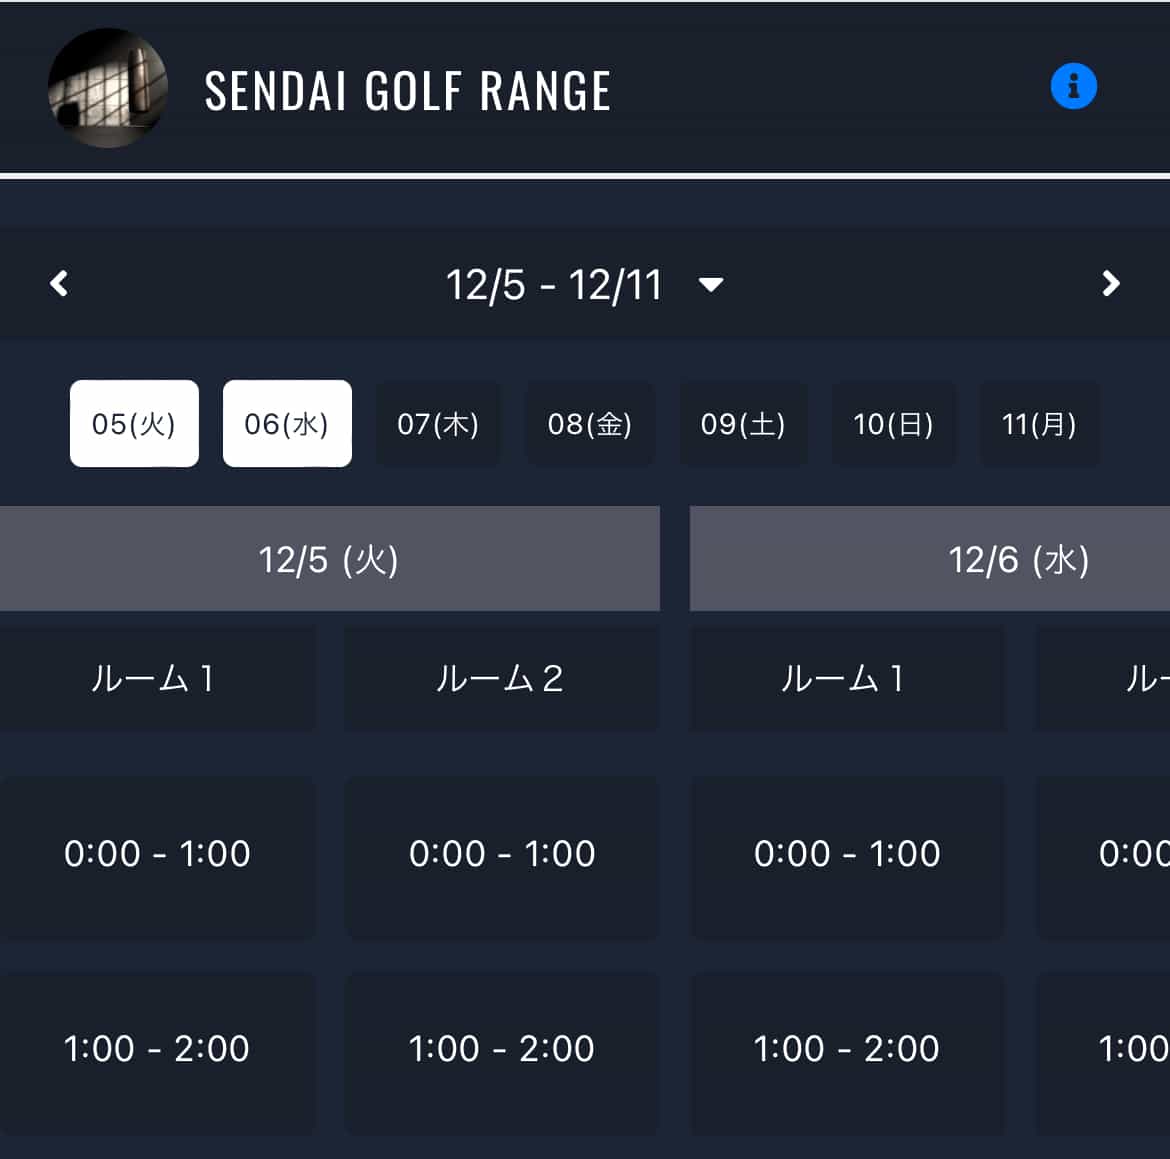The width and height of the screenshot is (1170, 1159).
Task: Book 0:00 - 1:00 in 12/5 Room 1
Action: tap(157, 854)
